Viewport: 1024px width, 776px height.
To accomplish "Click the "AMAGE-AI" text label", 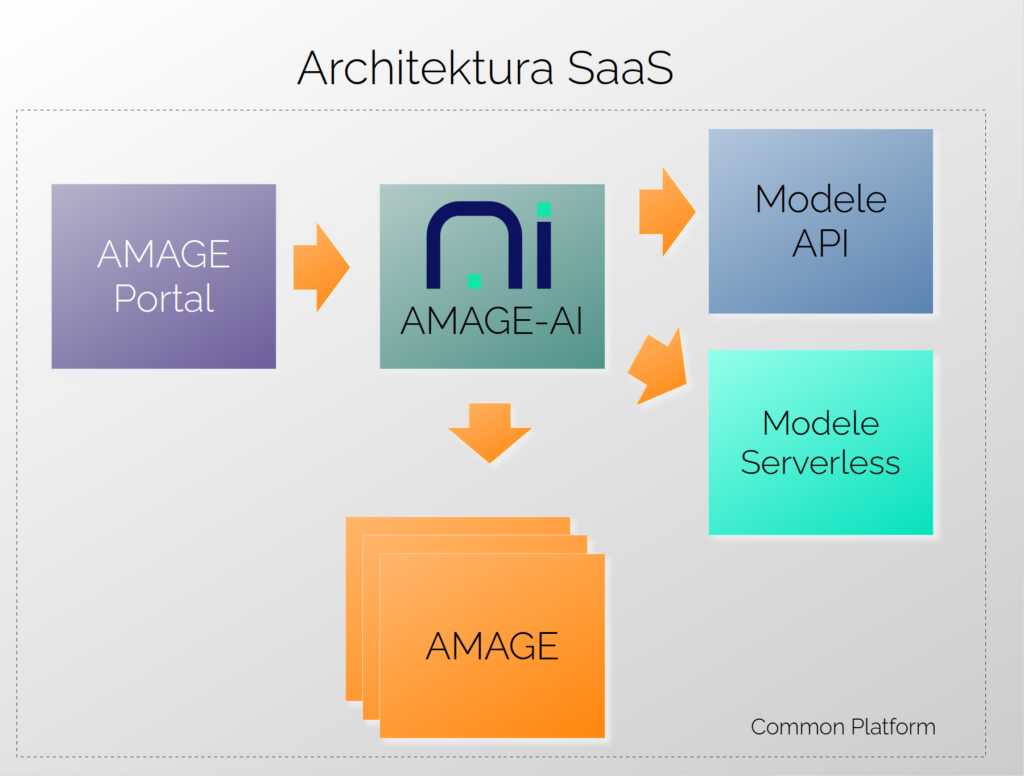I will (491, 322).
